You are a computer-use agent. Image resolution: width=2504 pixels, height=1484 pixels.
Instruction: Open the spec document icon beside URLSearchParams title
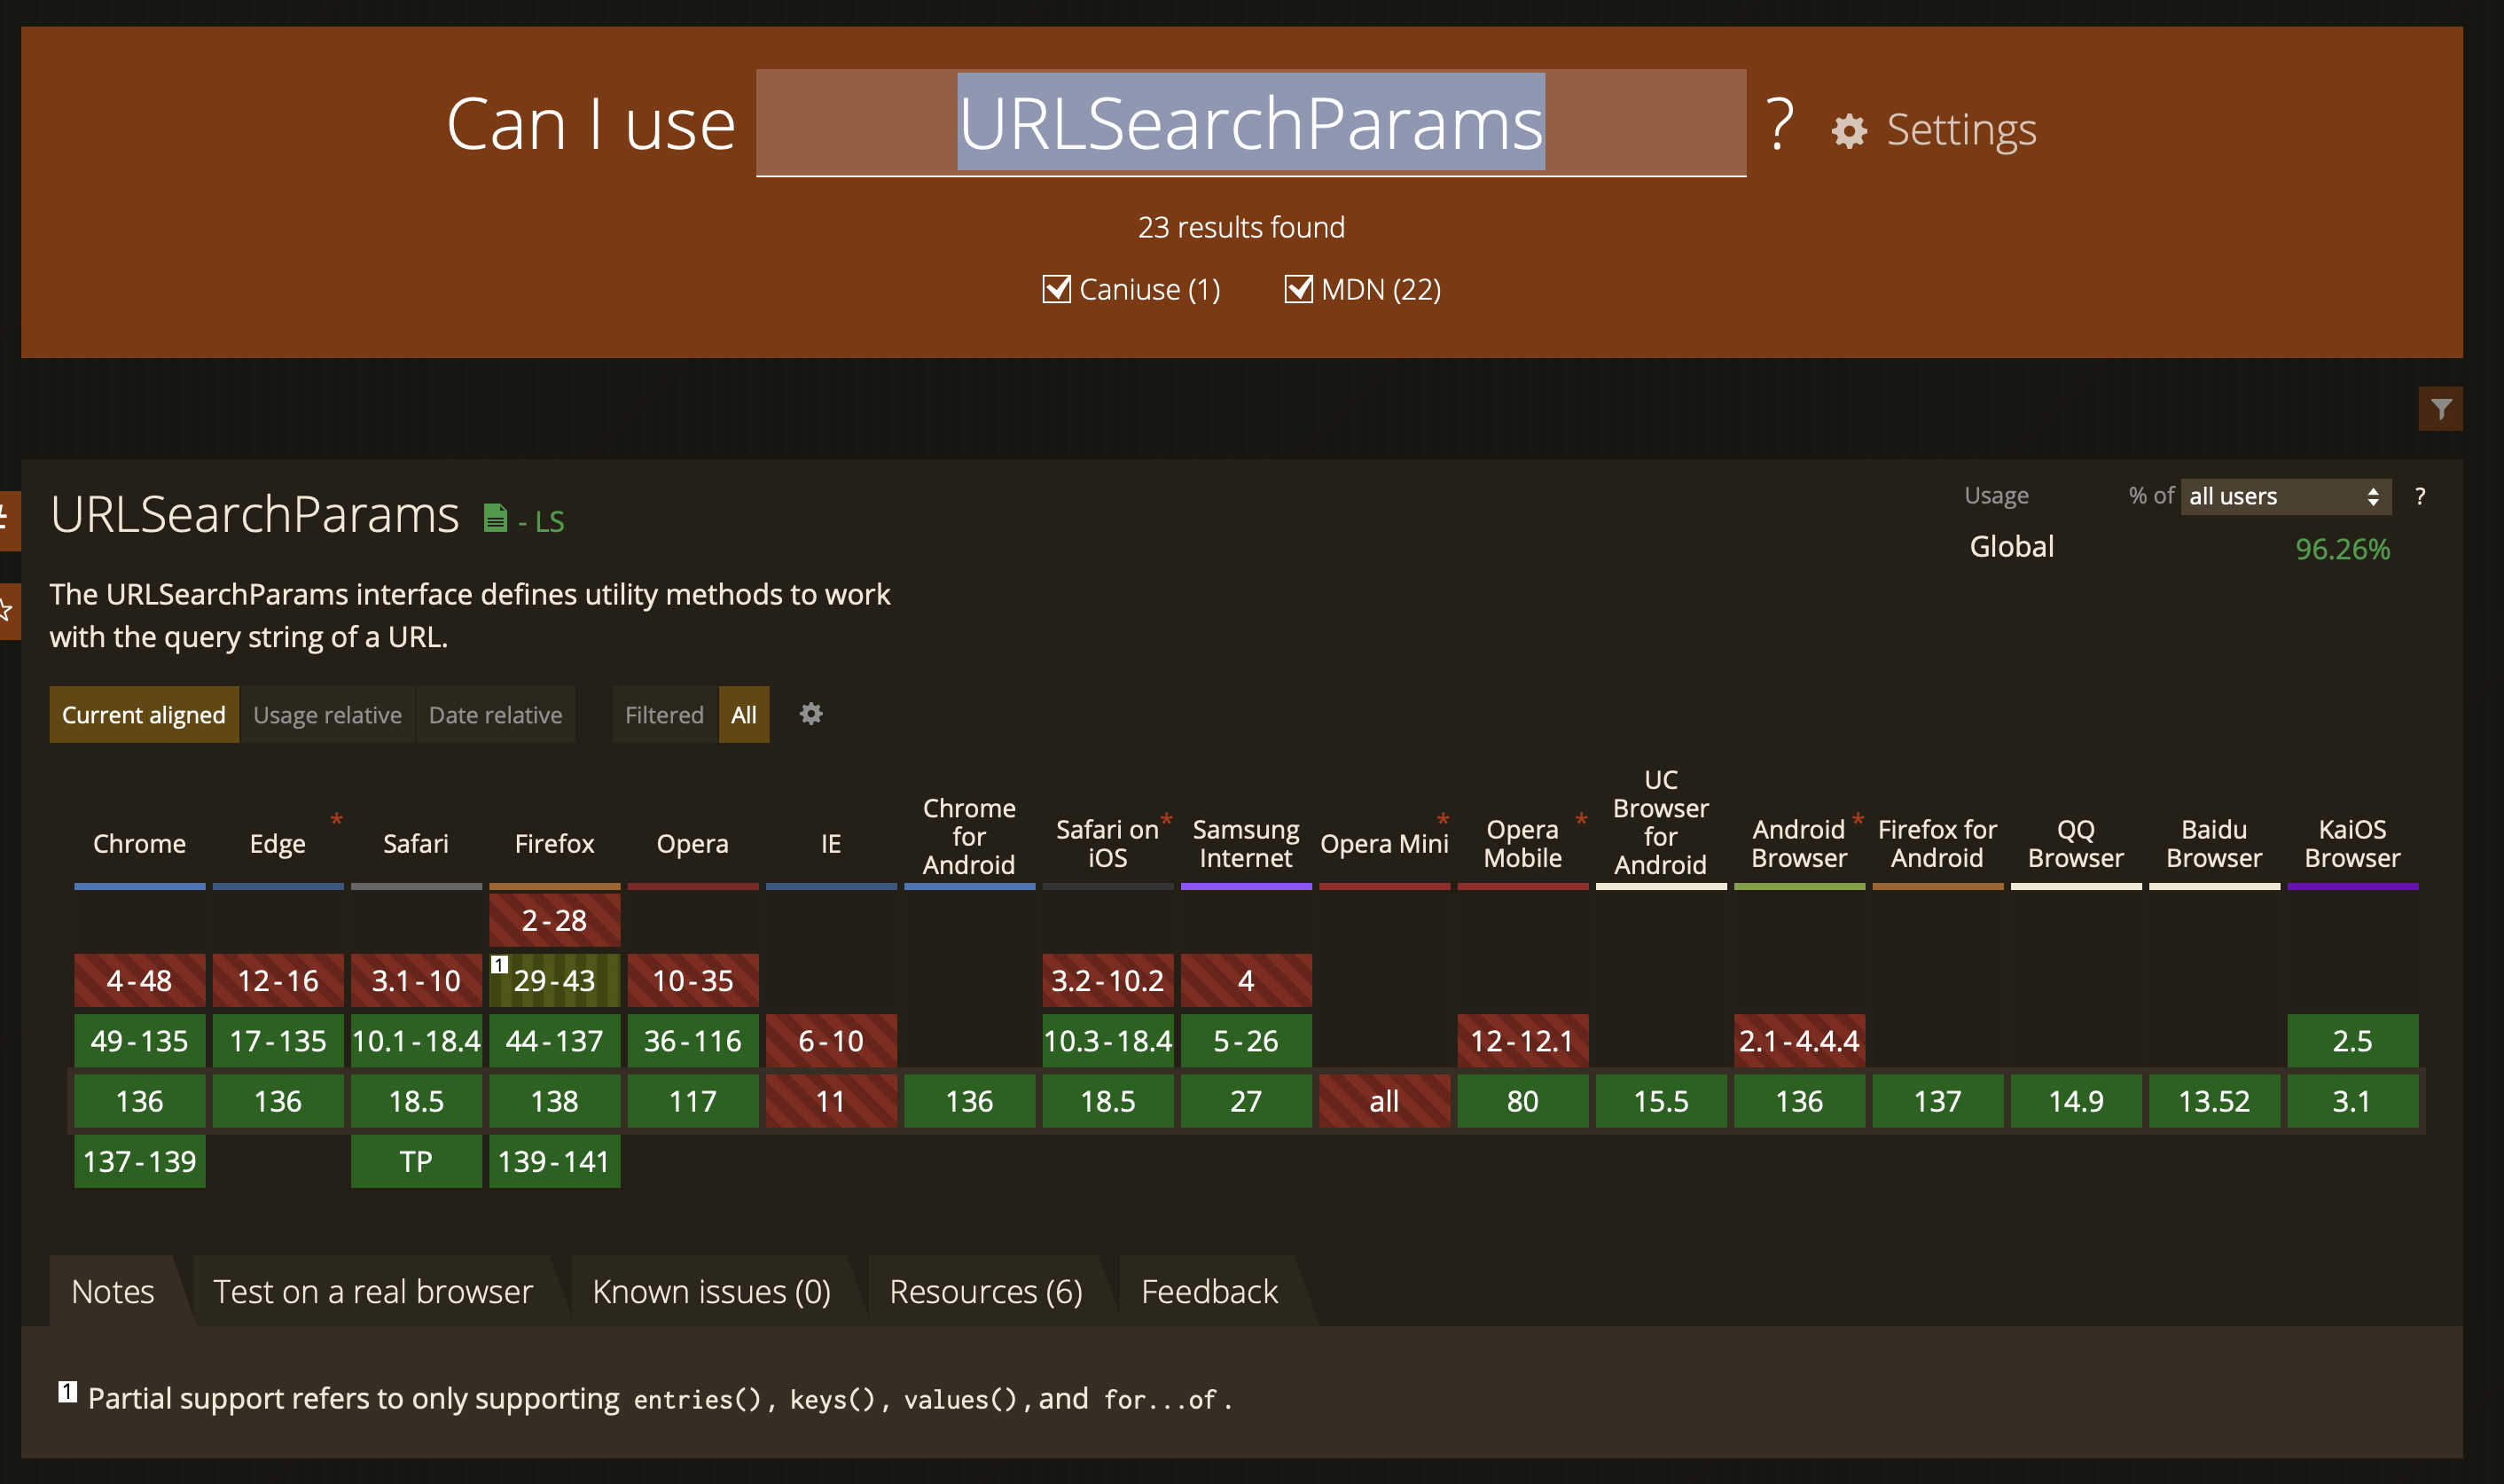pos(495,518)
